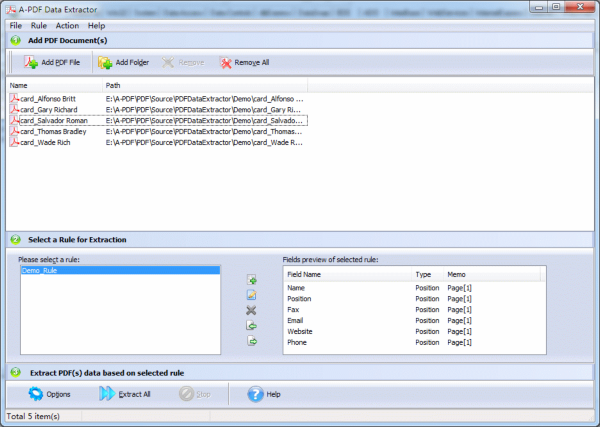Click the import rule arrow icon

pyautogui.click(x=251, y=326)
